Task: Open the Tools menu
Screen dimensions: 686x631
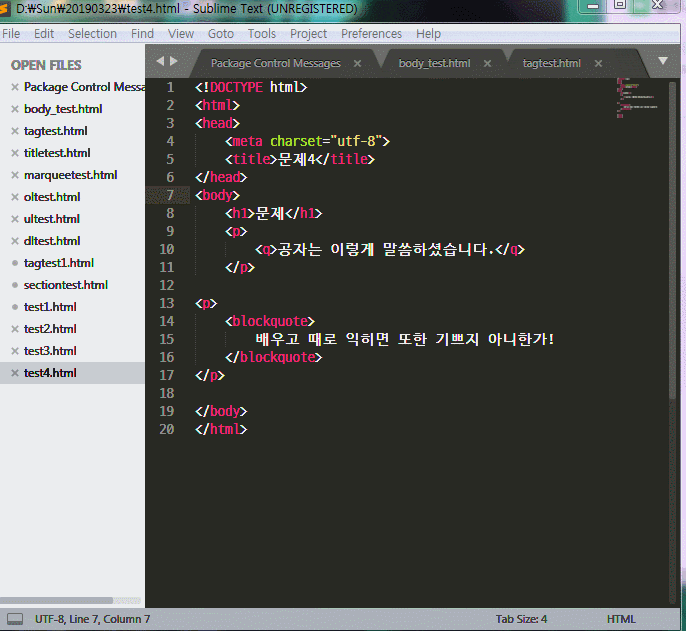Action: pyautogui.click(x=262, y=34)
